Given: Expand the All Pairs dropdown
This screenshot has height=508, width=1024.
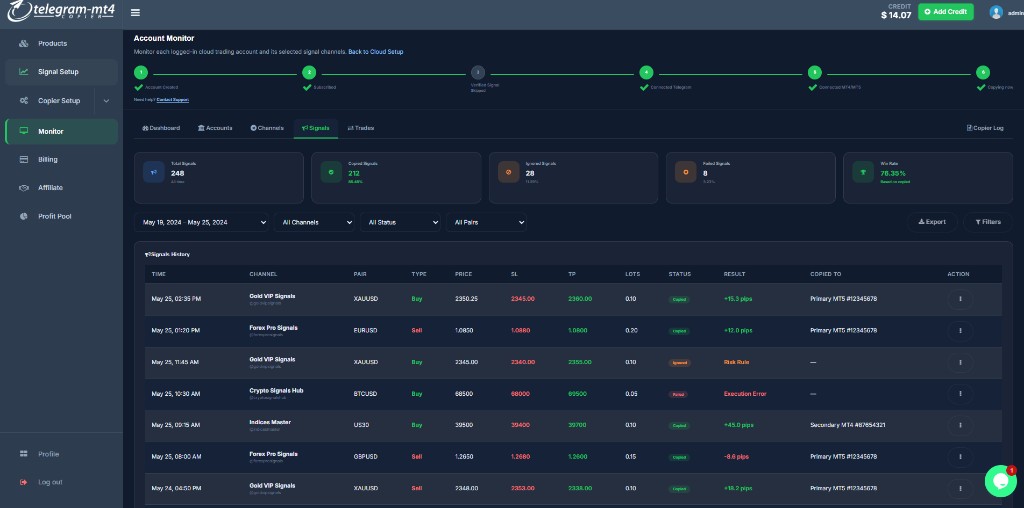Looking at the screenshot, I should [486, 222].
